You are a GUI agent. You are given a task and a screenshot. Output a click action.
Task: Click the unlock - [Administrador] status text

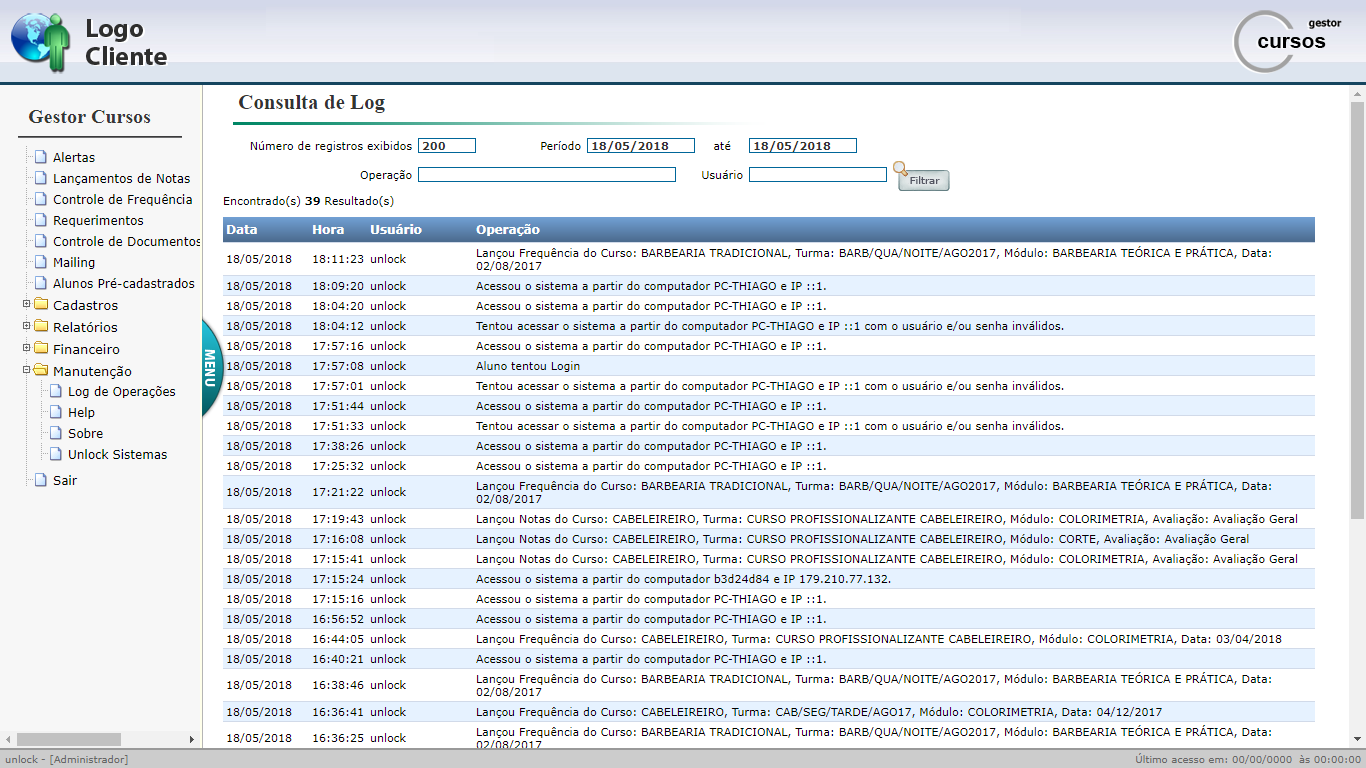[66, 760]
